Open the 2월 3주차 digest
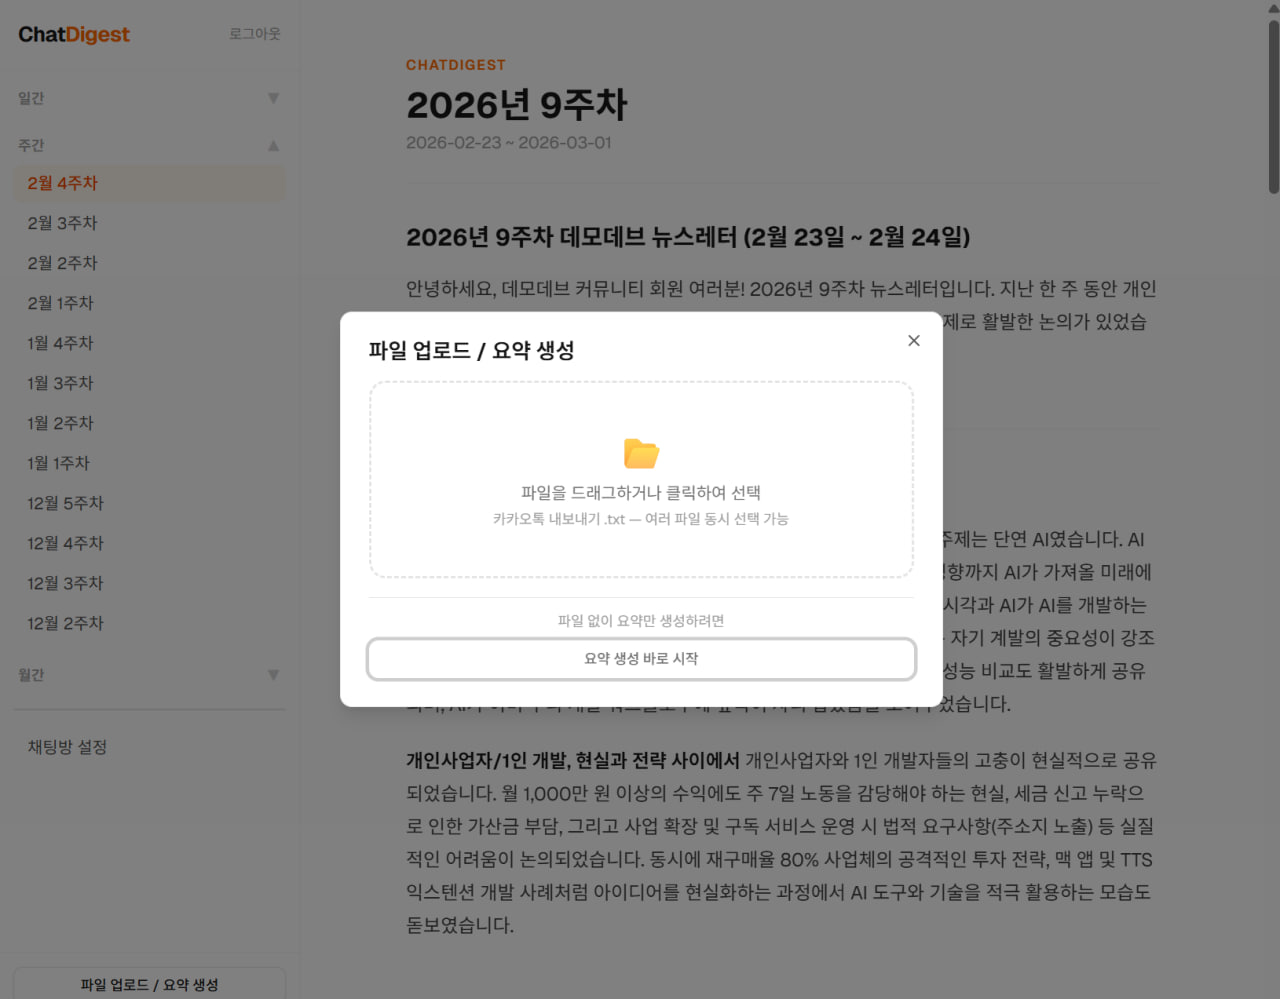This screenshot has width=1280, height=999. point(62,223)
